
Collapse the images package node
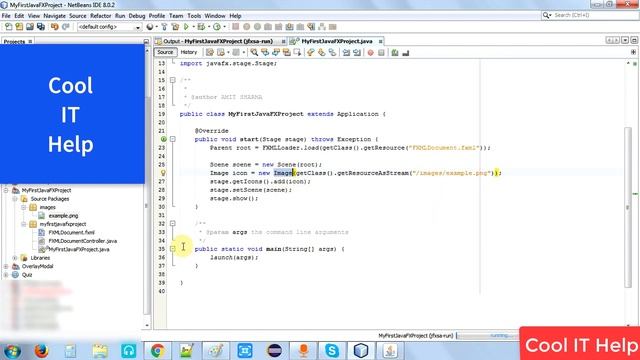click(x=24, y=207)
